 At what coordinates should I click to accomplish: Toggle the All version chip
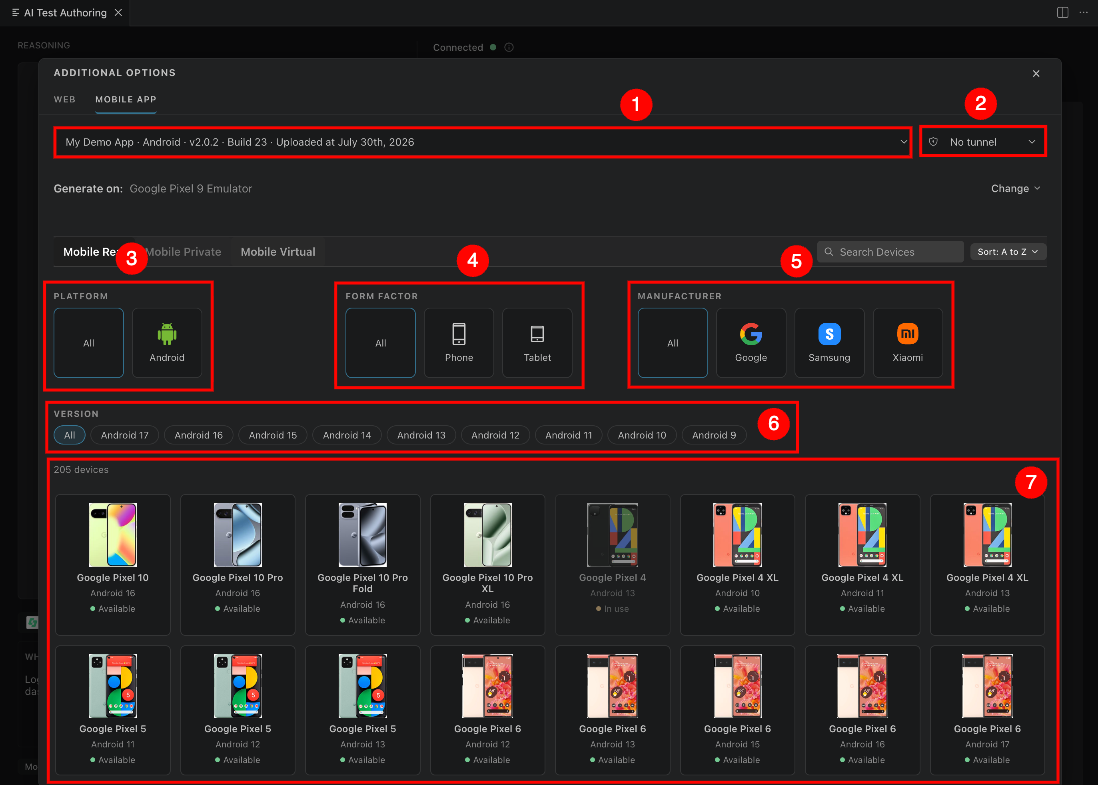[x=69, y=436]
